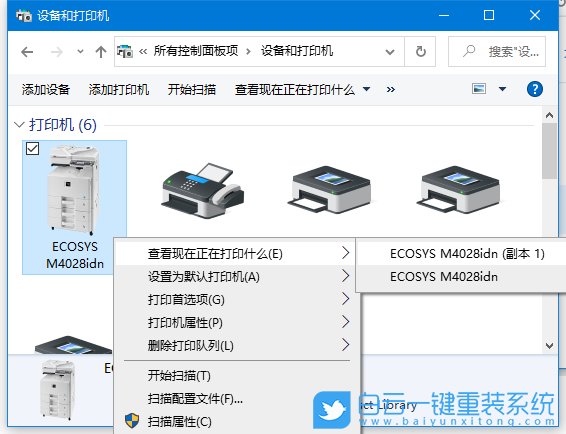
Task: Select submenu item ECOSYS M4028idn
Action: [461, 277]
